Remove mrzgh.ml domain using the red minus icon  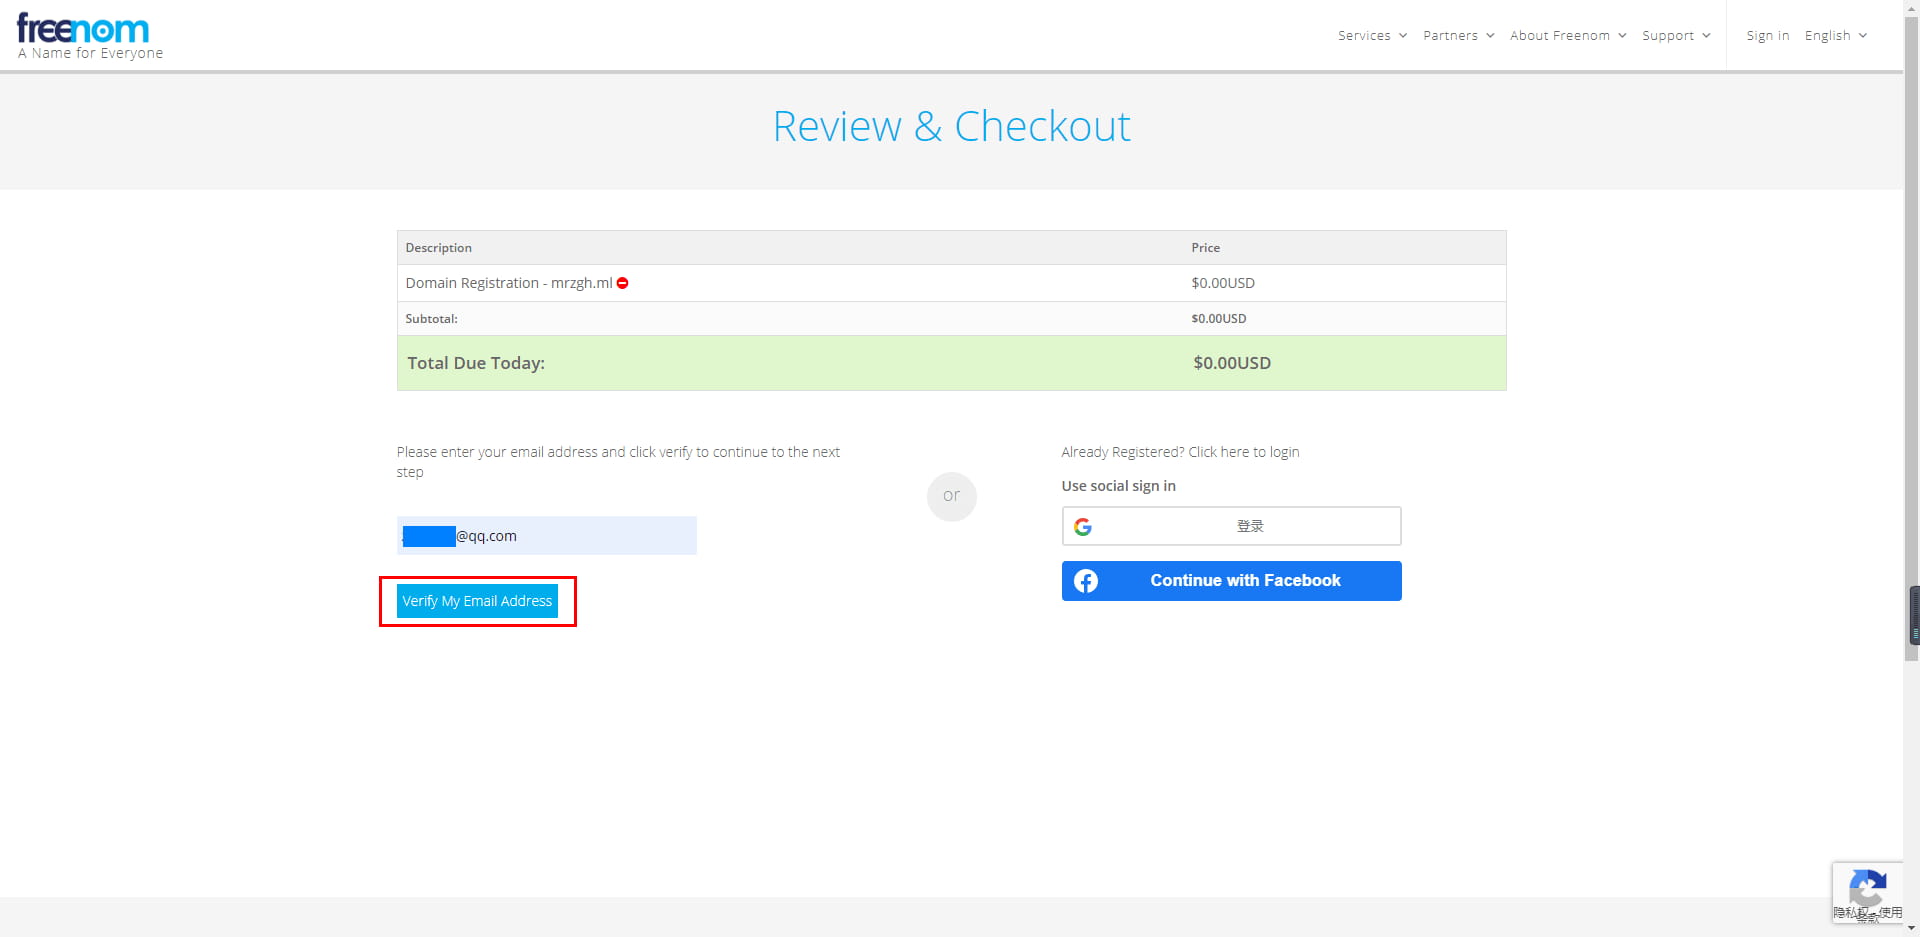click(622, 284)
